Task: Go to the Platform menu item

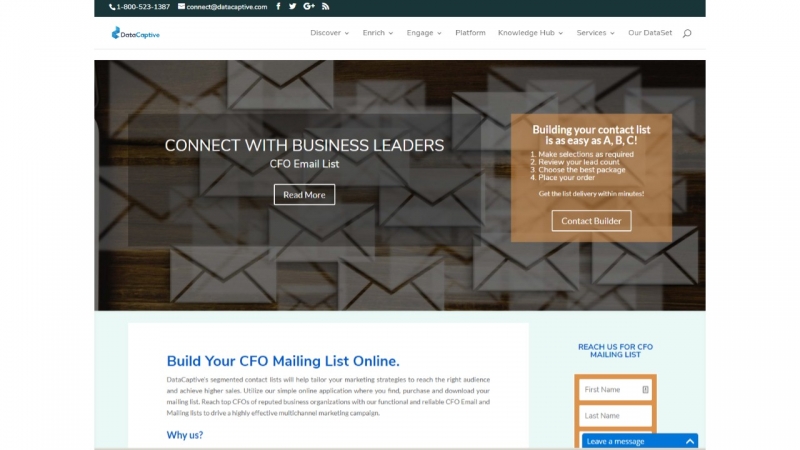Action: 470,33
